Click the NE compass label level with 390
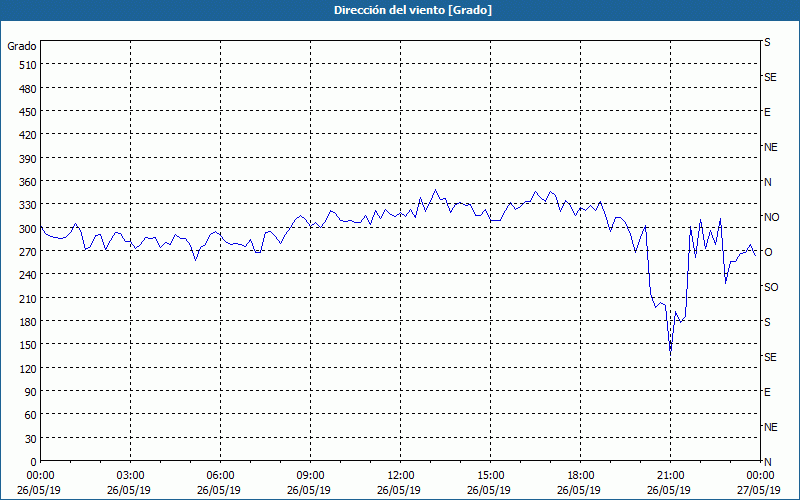Screen dimensions: 800x500 [x=770, y=147]
